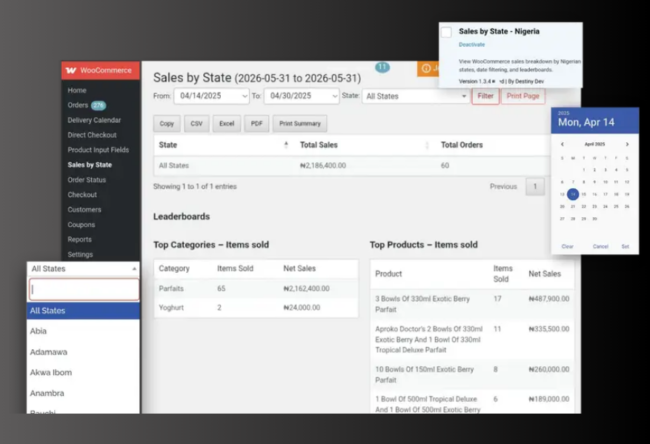Image resolution: width=650 pixels, height=444 pixels.
Task: Go to previous month in calendar
Action: click(x=562, y=144)
